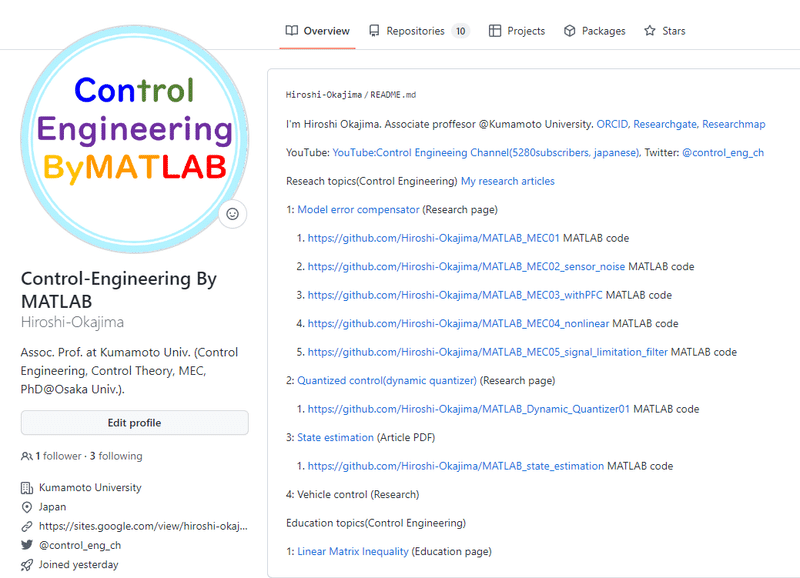The height and width of the screenshot is (578, 800).
Task: Click the Twitter bird icon in sidebar
Action: click(x=26, y=545)
